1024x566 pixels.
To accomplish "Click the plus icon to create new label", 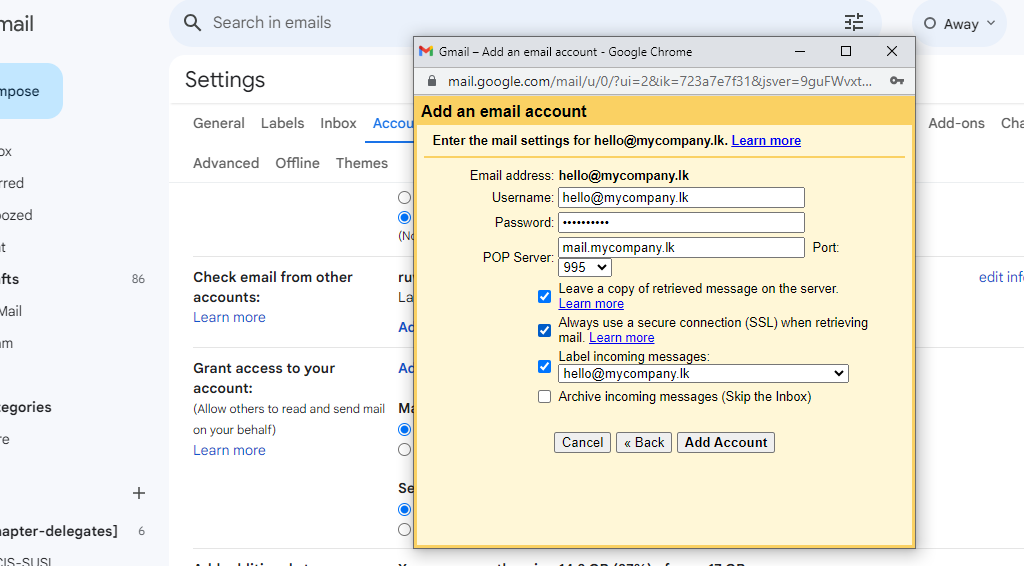I will click(x=138, y=493).
